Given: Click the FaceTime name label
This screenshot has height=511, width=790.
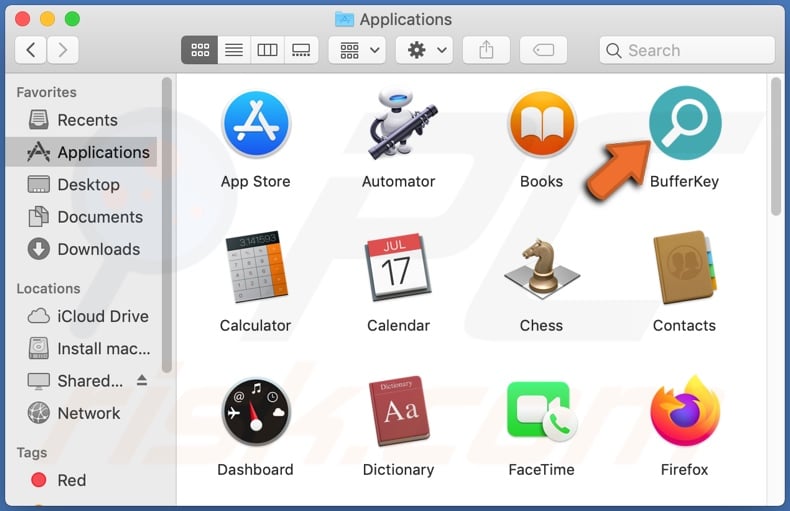Looking at the screenshot, I should [x=542, y=470].
